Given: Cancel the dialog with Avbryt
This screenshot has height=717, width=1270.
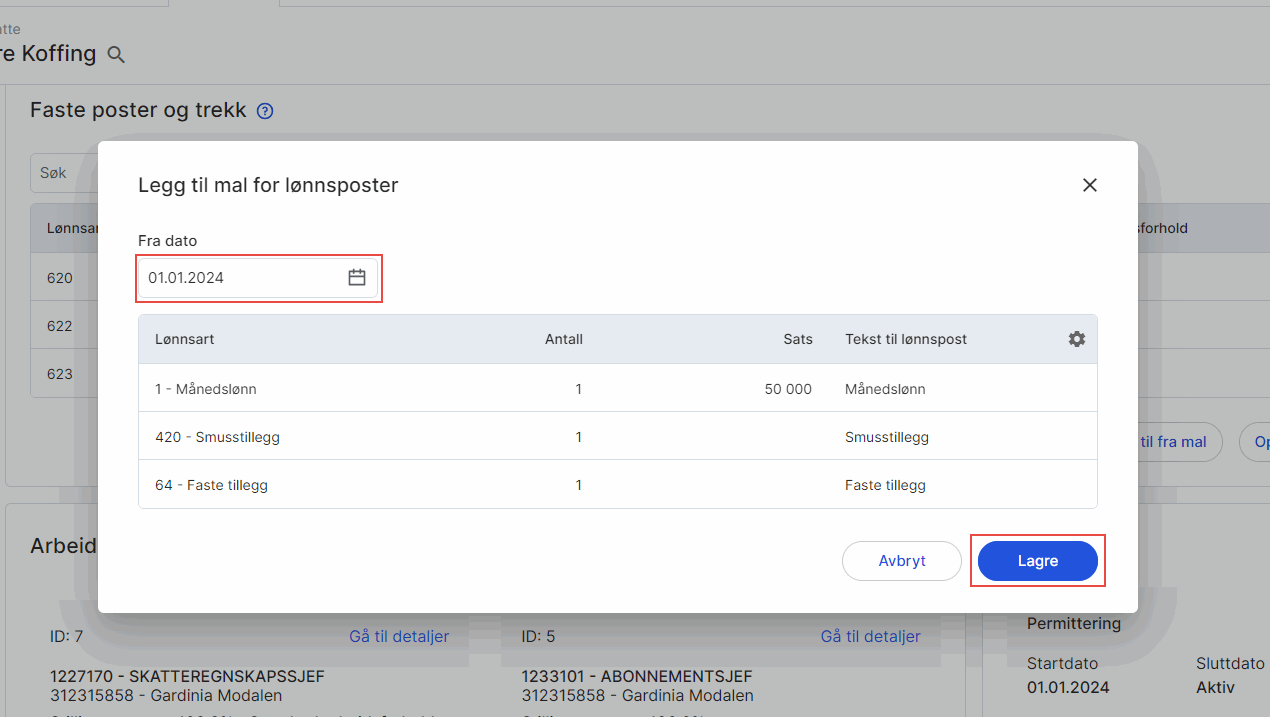Looking at the screenshot, I should pos(901,561).
